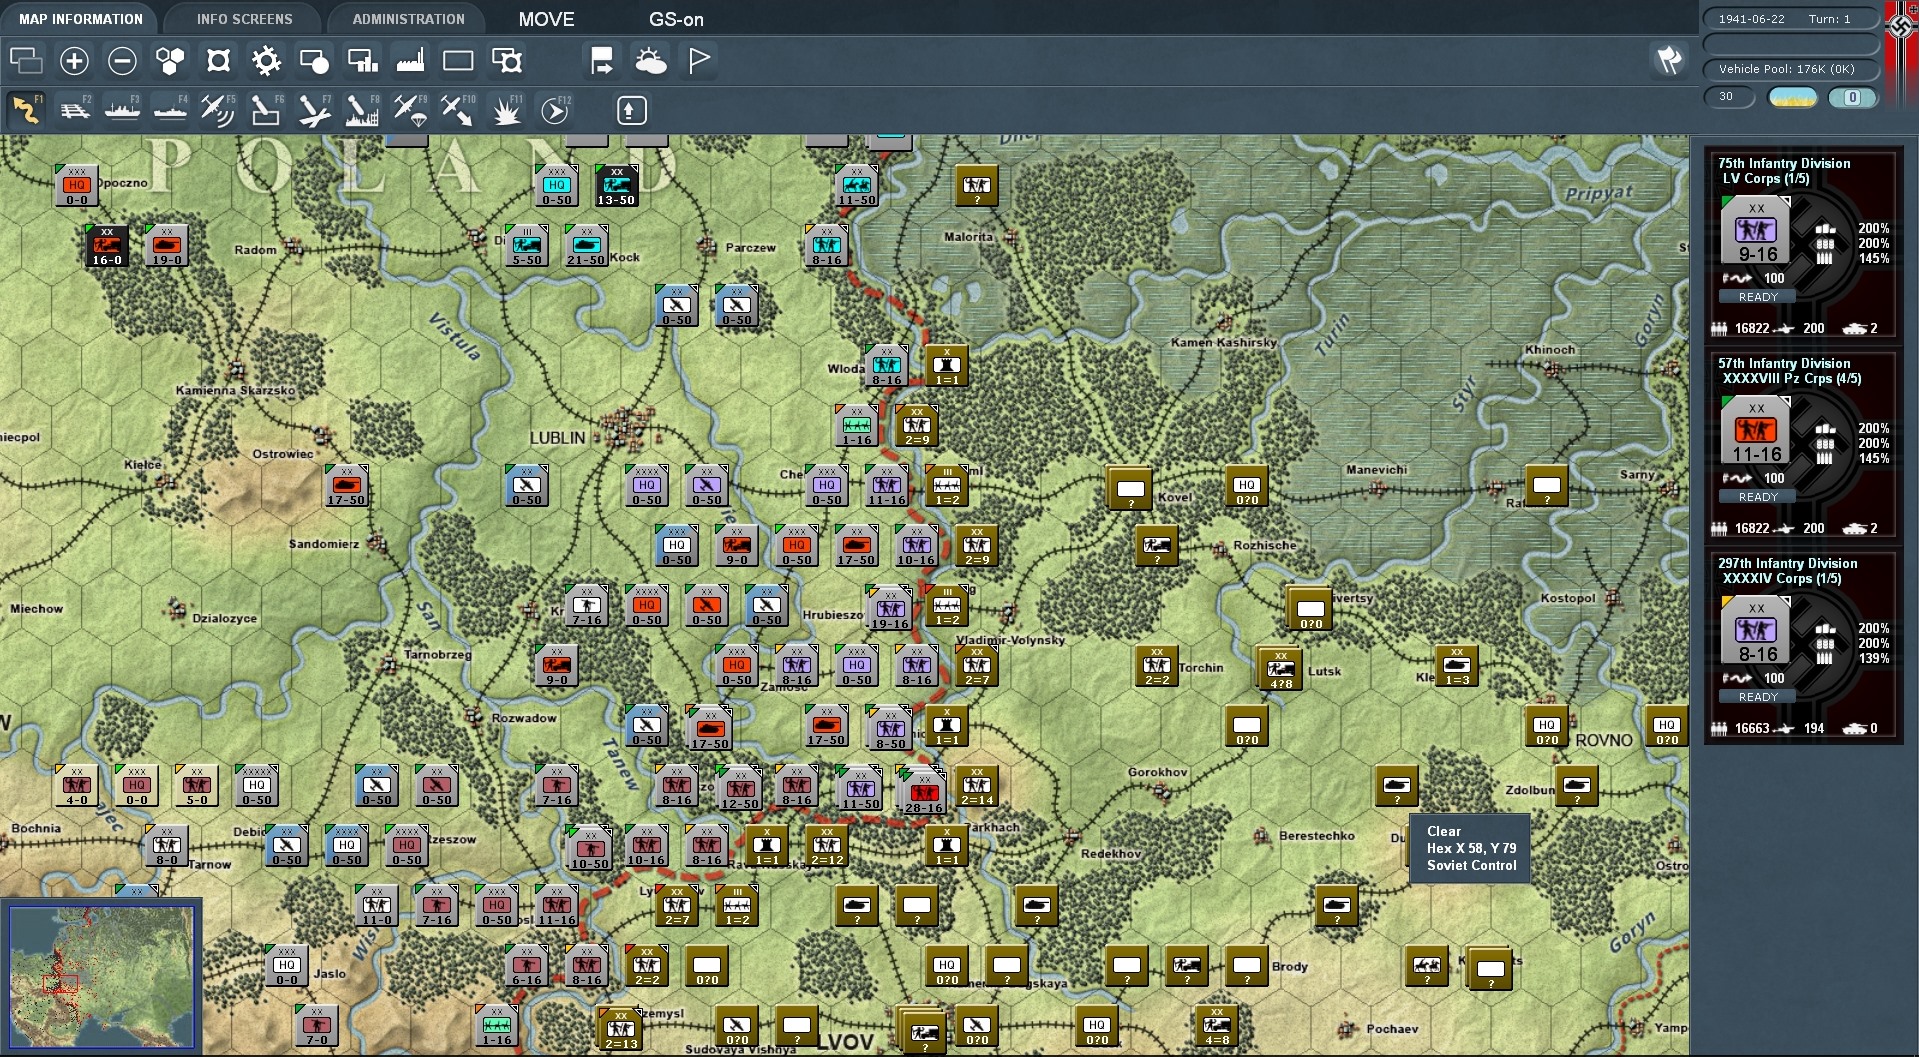This screenshot has height=1057, width=1919.
Task: Toggle the rectangle-with-circle overlay icon
Action: [x=314, y=61]
